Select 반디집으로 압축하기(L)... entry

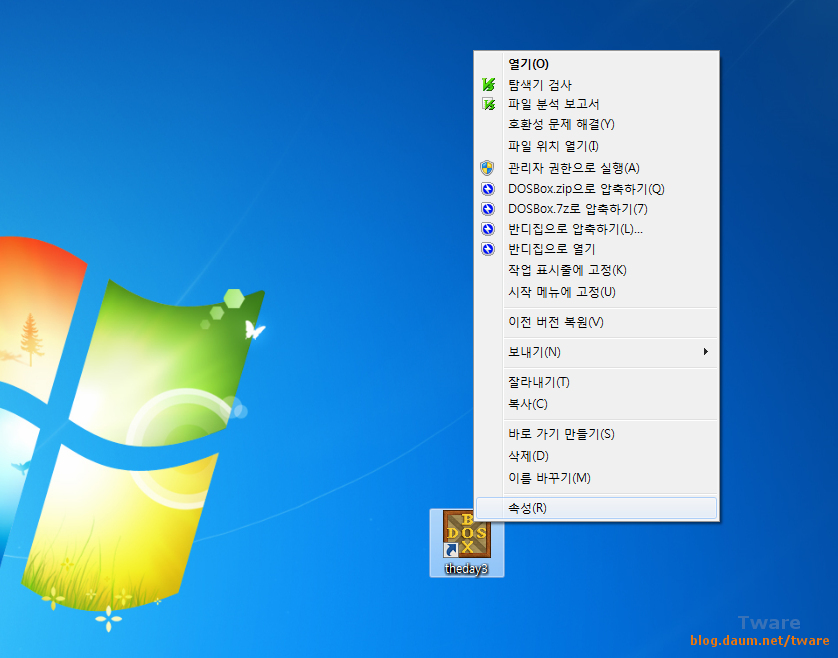tap(596, 229)
